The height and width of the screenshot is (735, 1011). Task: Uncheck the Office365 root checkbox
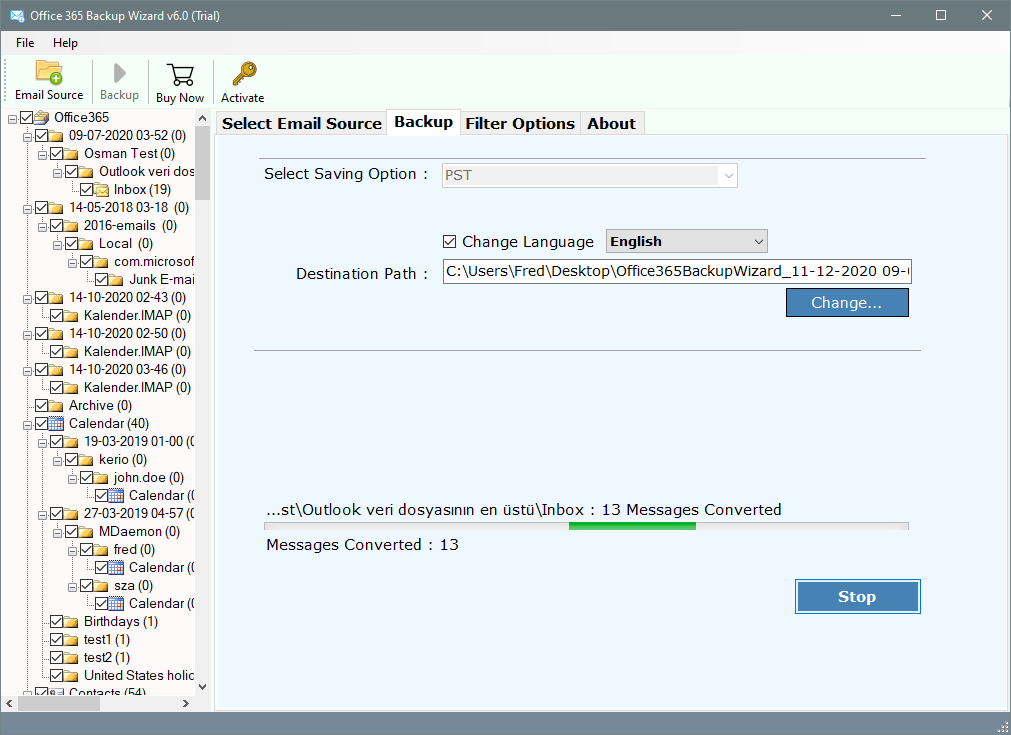(26, 117)
